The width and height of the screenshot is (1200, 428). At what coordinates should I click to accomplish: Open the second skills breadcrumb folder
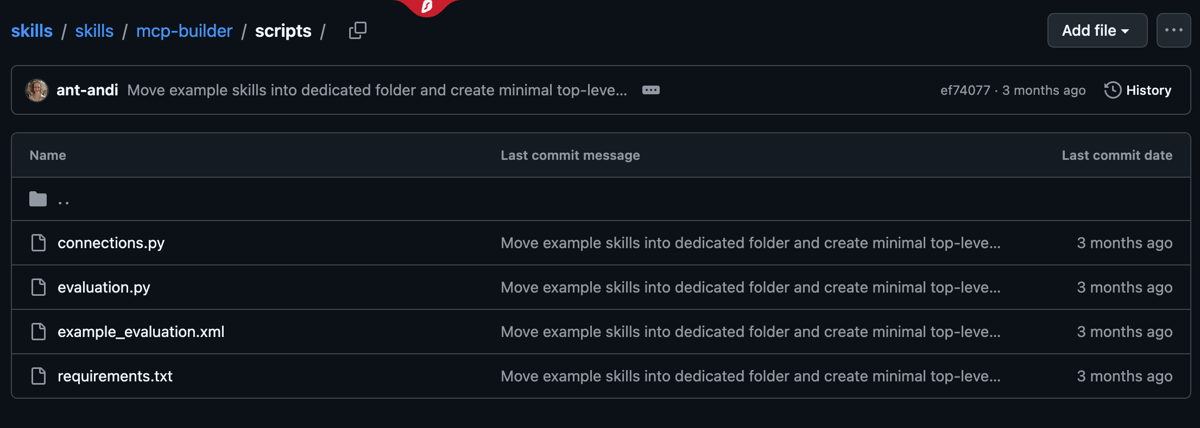[x=94, y=31]
